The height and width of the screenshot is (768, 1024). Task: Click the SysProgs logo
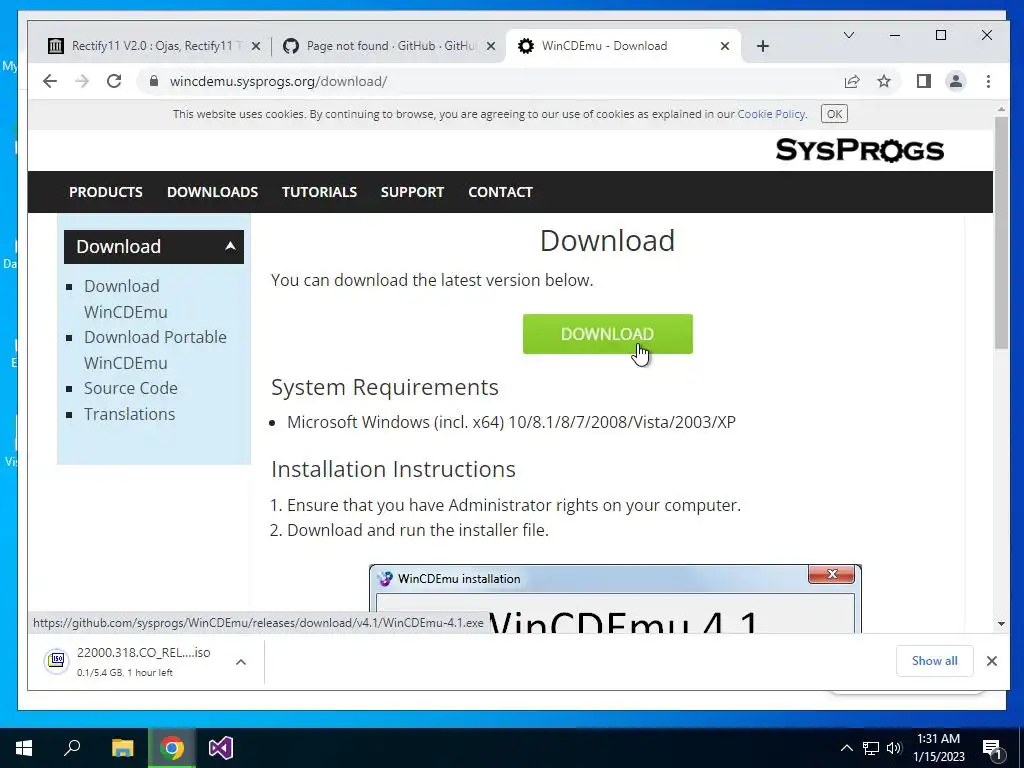[x=859, y=150]
